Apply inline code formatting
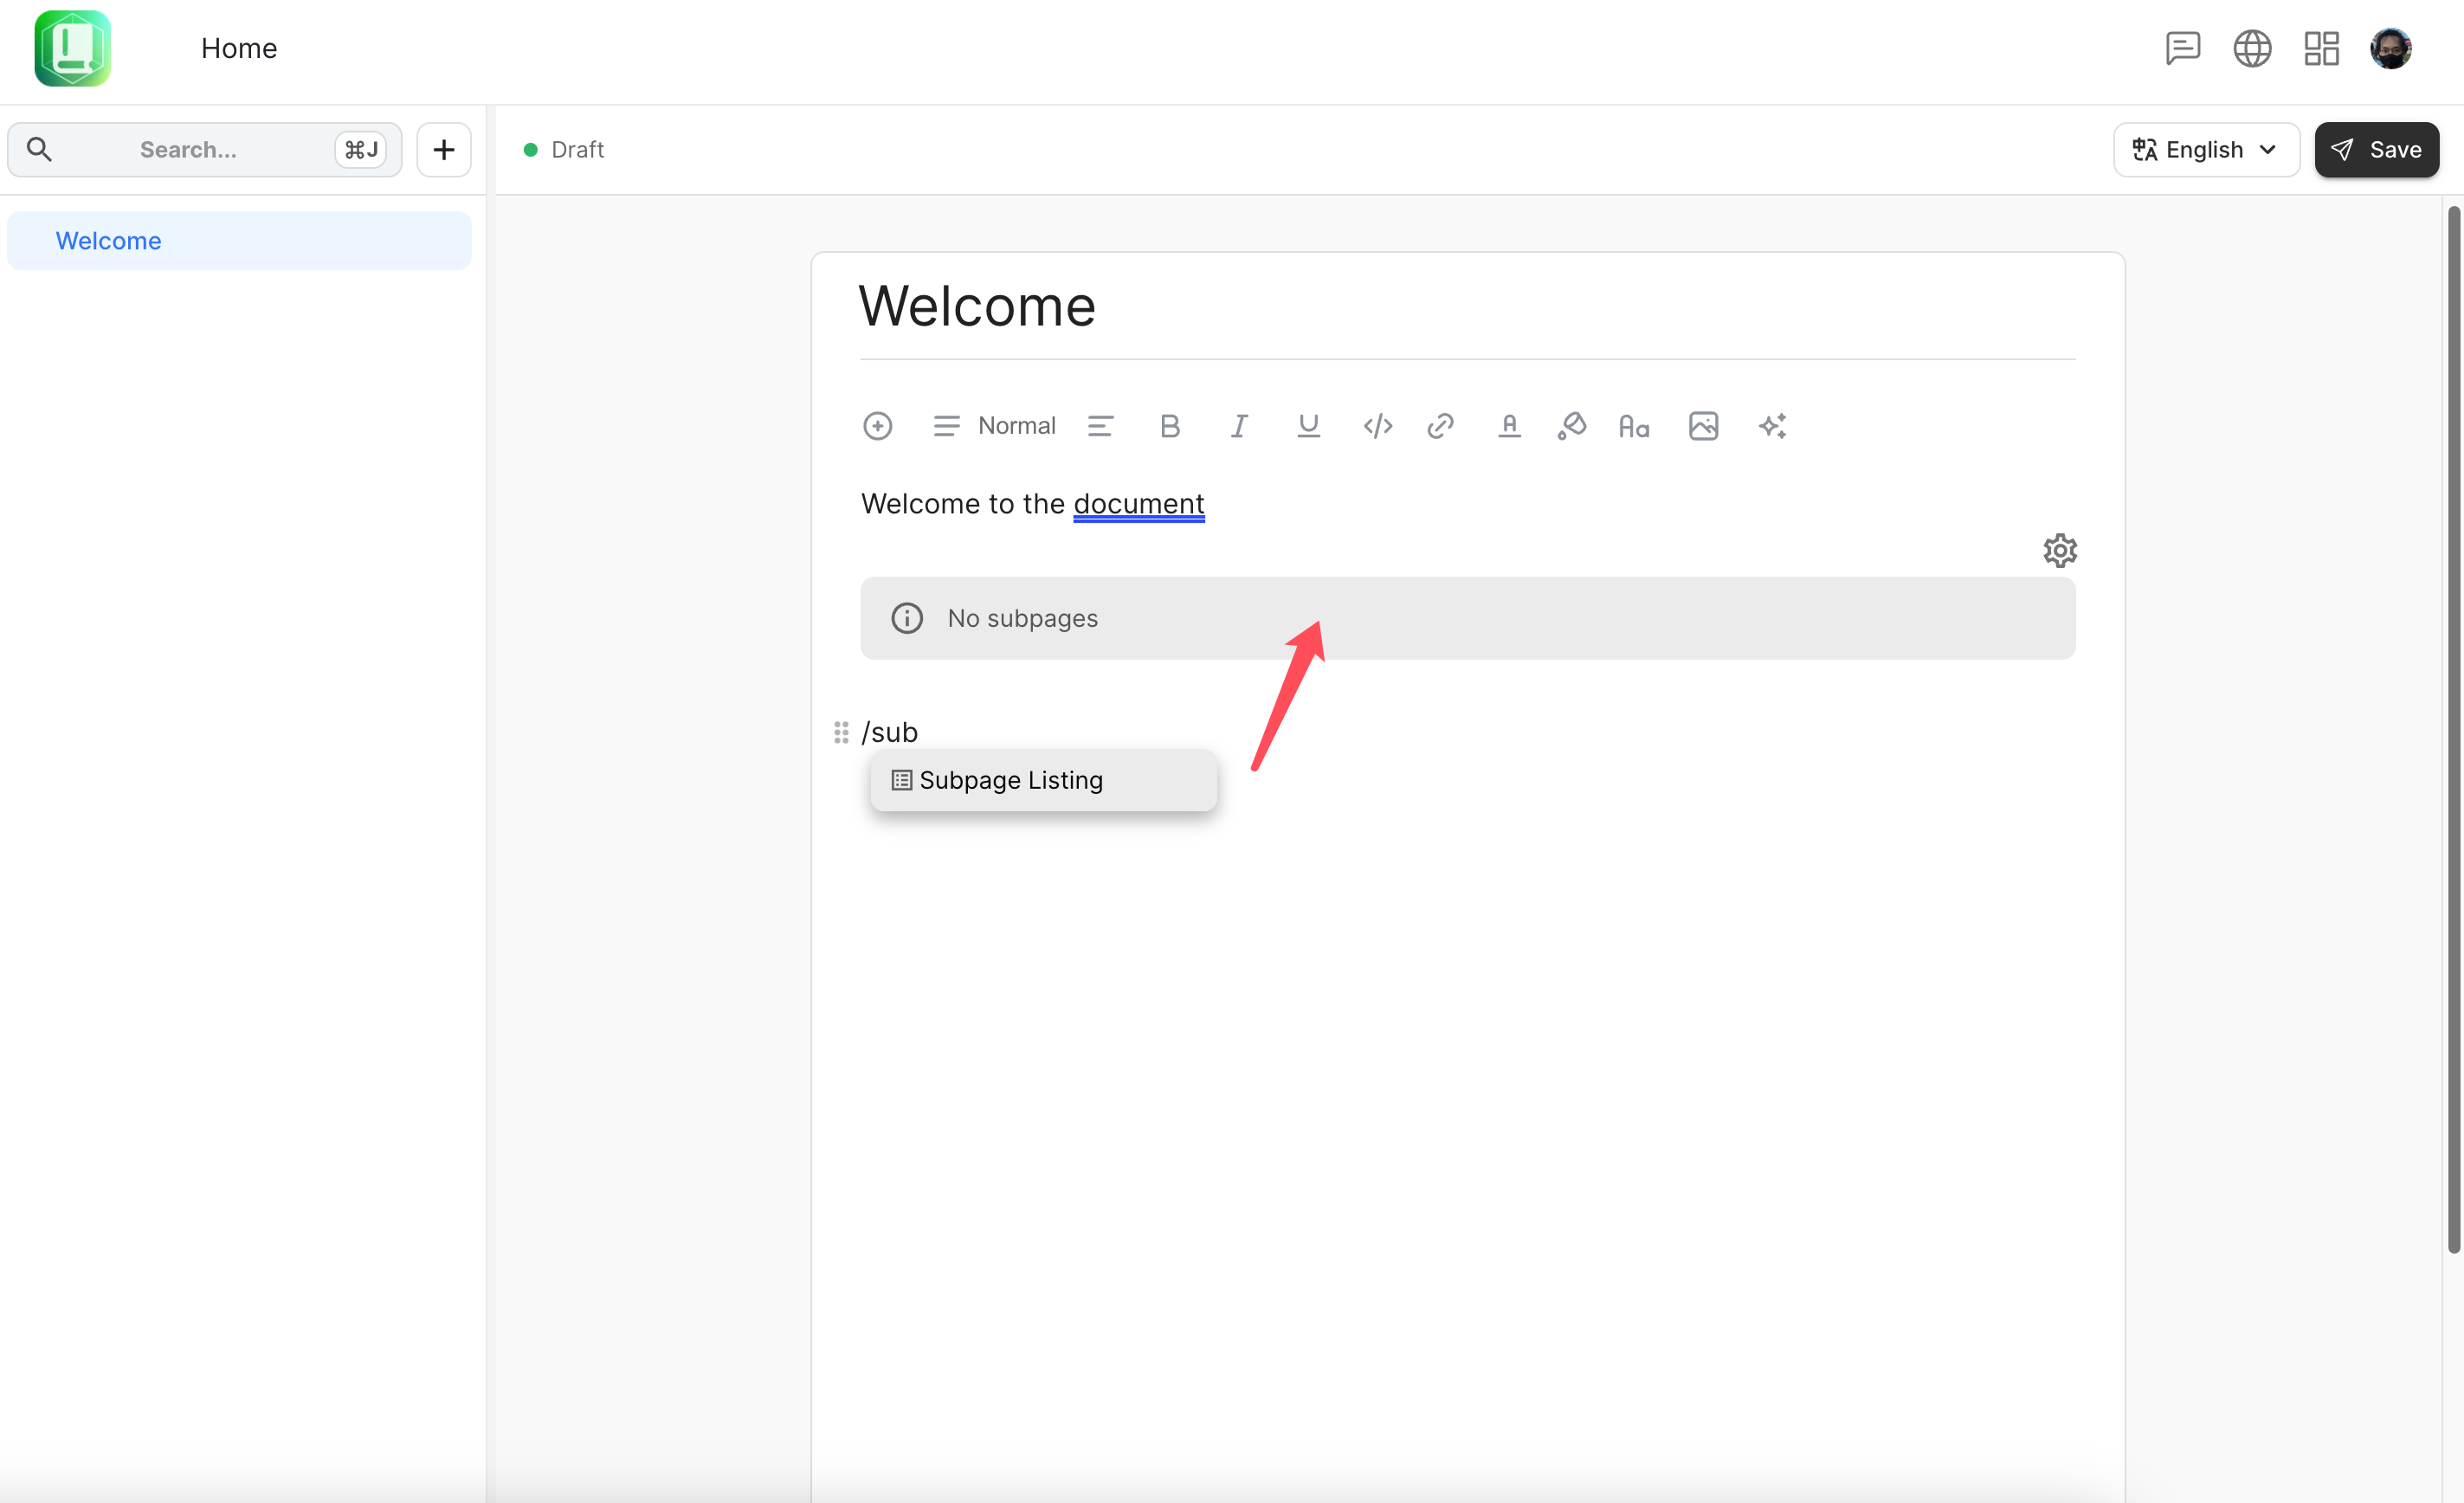Image resolution: width=2464 pixels, height=1503 pixels. coord(1377,426)
